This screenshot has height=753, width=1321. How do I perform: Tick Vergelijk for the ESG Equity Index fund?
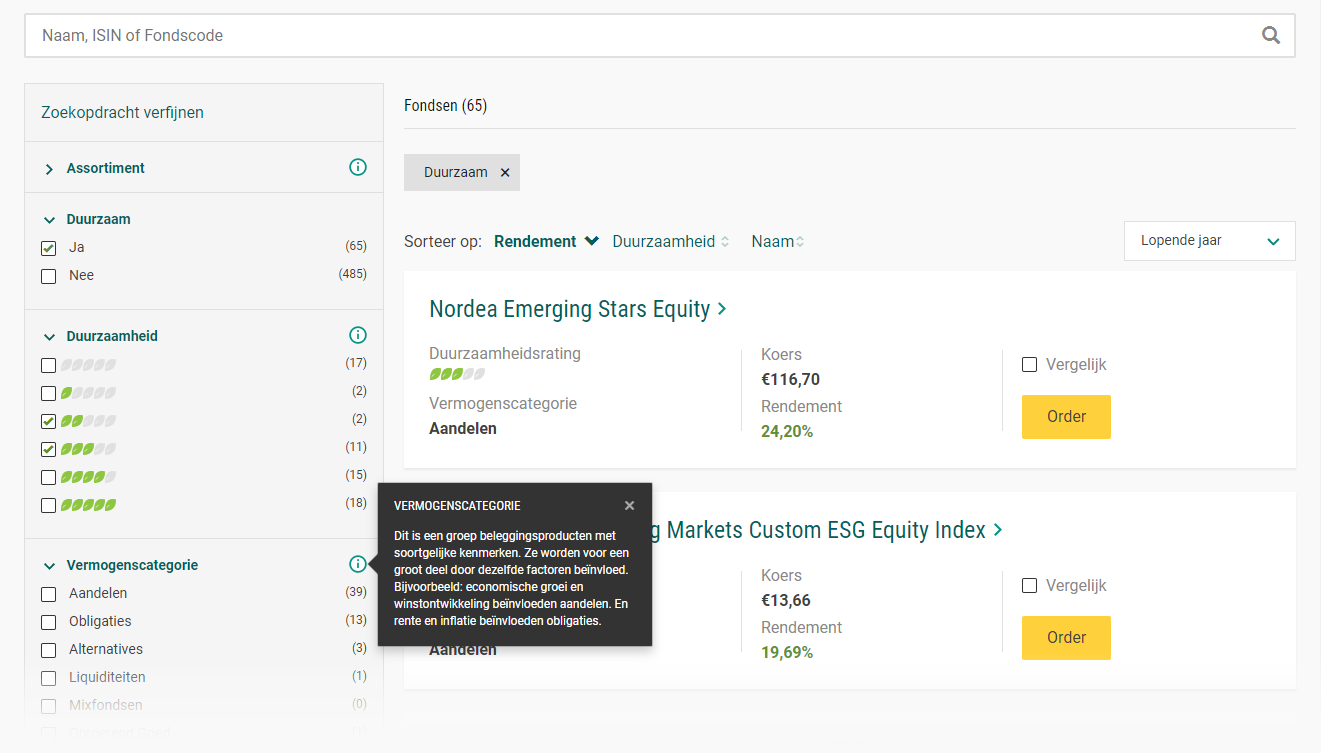point(1029,586)
